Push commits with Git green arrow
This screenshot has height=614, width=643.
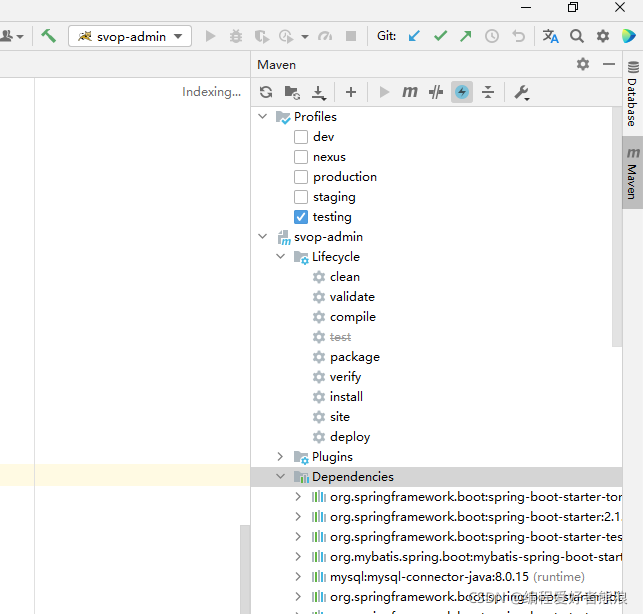pos(465,36)
